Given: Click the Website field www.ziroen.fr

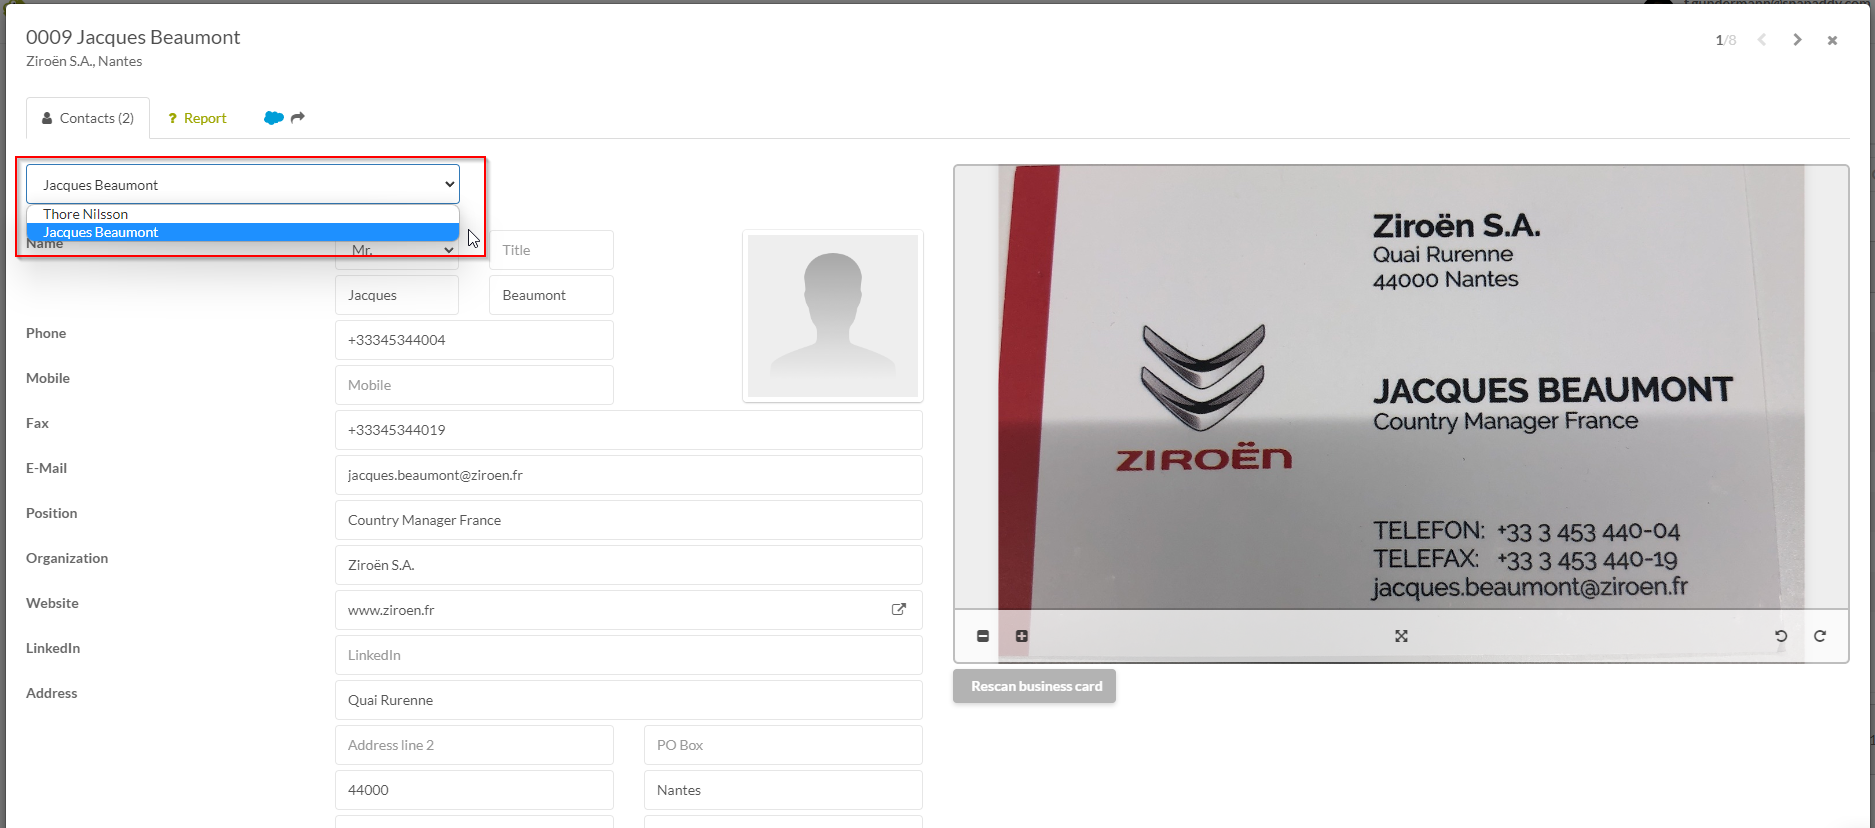Looking at the screenshot, I should click(x=629, y=610).
